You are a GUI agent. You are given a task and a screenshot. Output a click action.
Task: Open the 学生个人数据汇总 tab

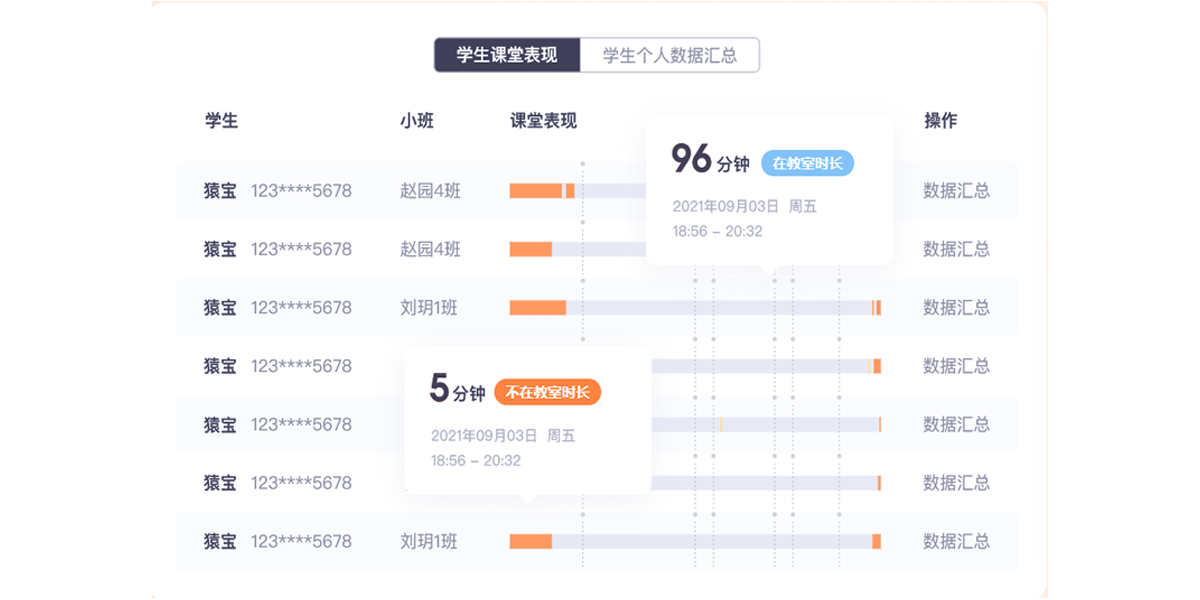[669, 55]
